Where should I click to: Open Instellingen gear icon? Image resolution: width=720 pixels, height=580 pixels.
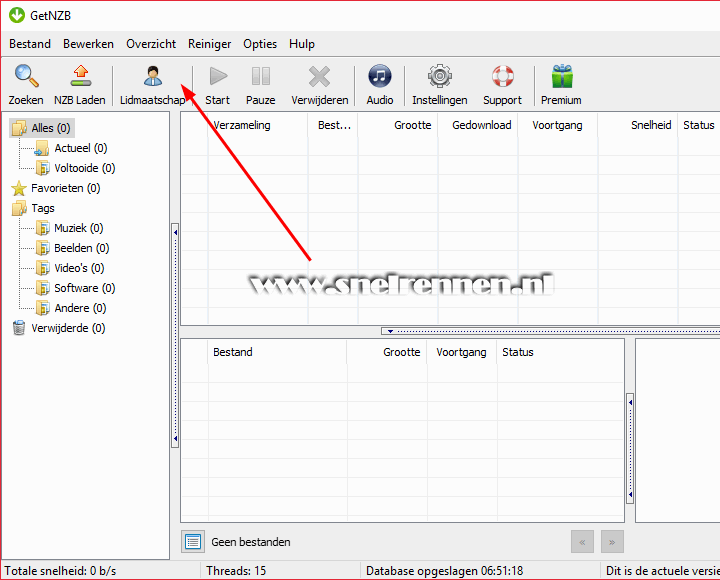pos(439,76)
